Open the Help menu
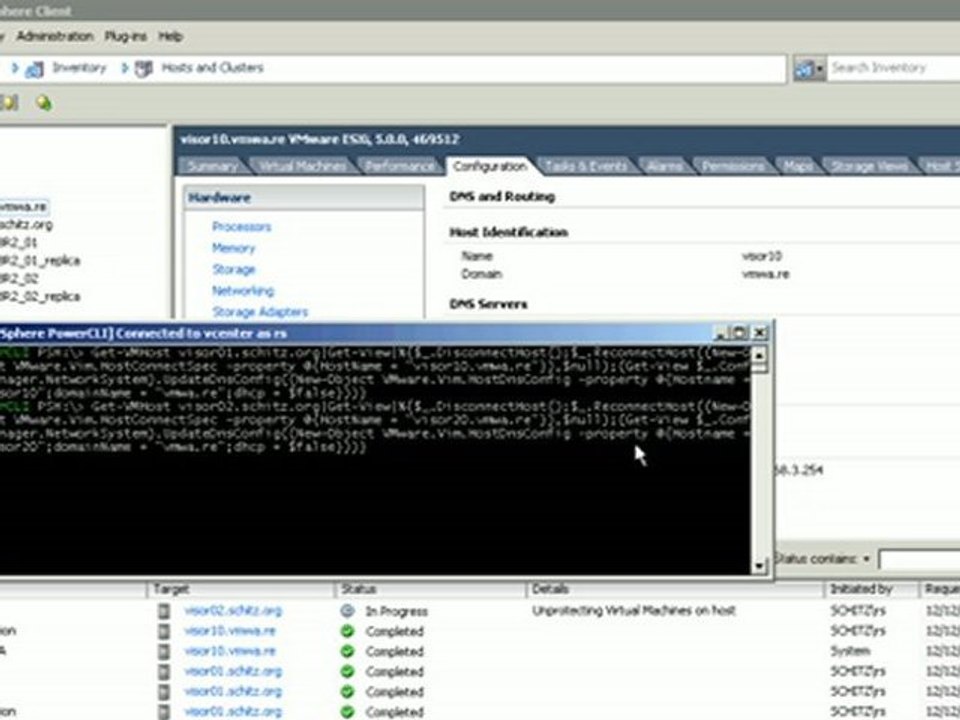The image size is (960, 720). click(x=170, y=36)
